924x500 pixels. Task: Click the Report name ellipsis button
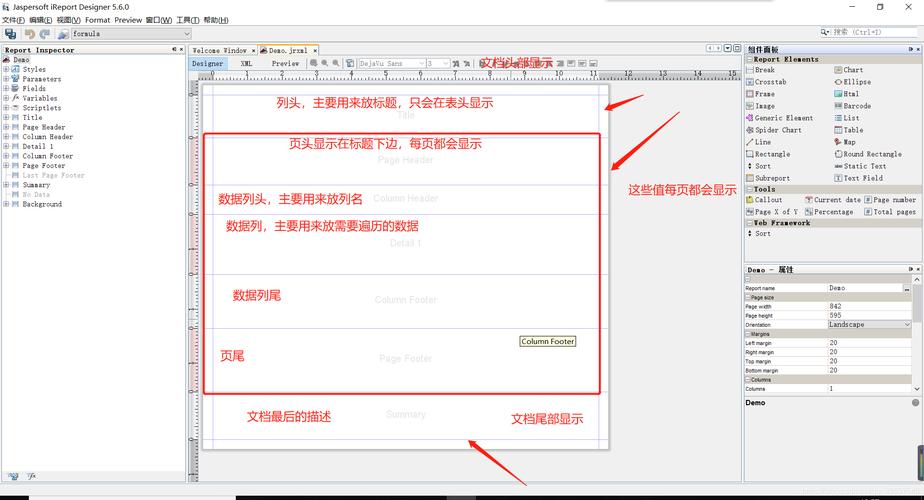click(908, 288)
